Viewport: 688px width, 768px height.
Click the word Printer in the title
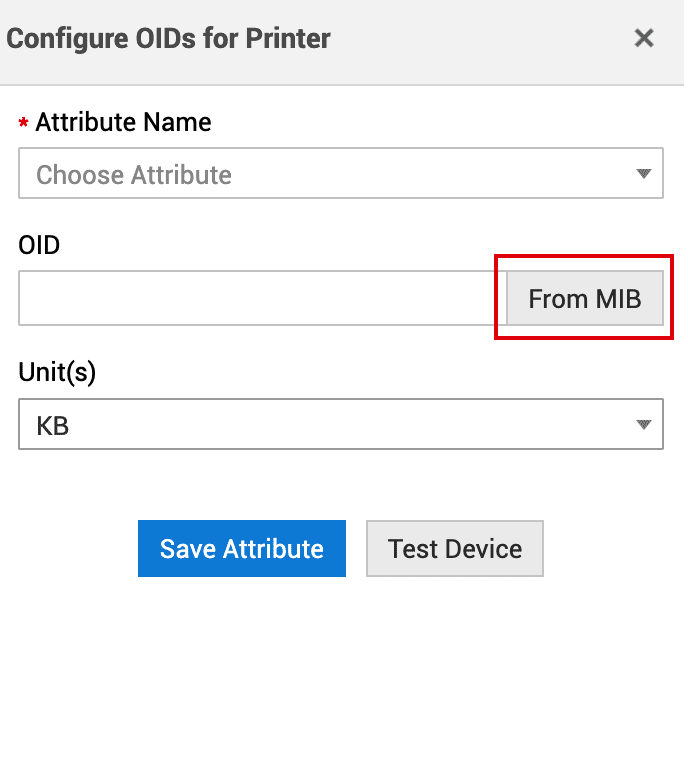288,39
